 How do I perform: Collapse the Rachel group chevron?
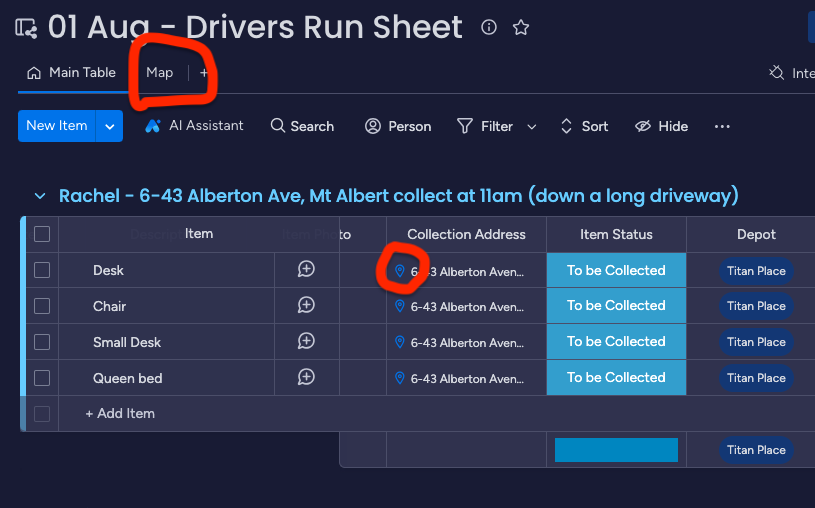pyautogui.click(x=40, y=196)
